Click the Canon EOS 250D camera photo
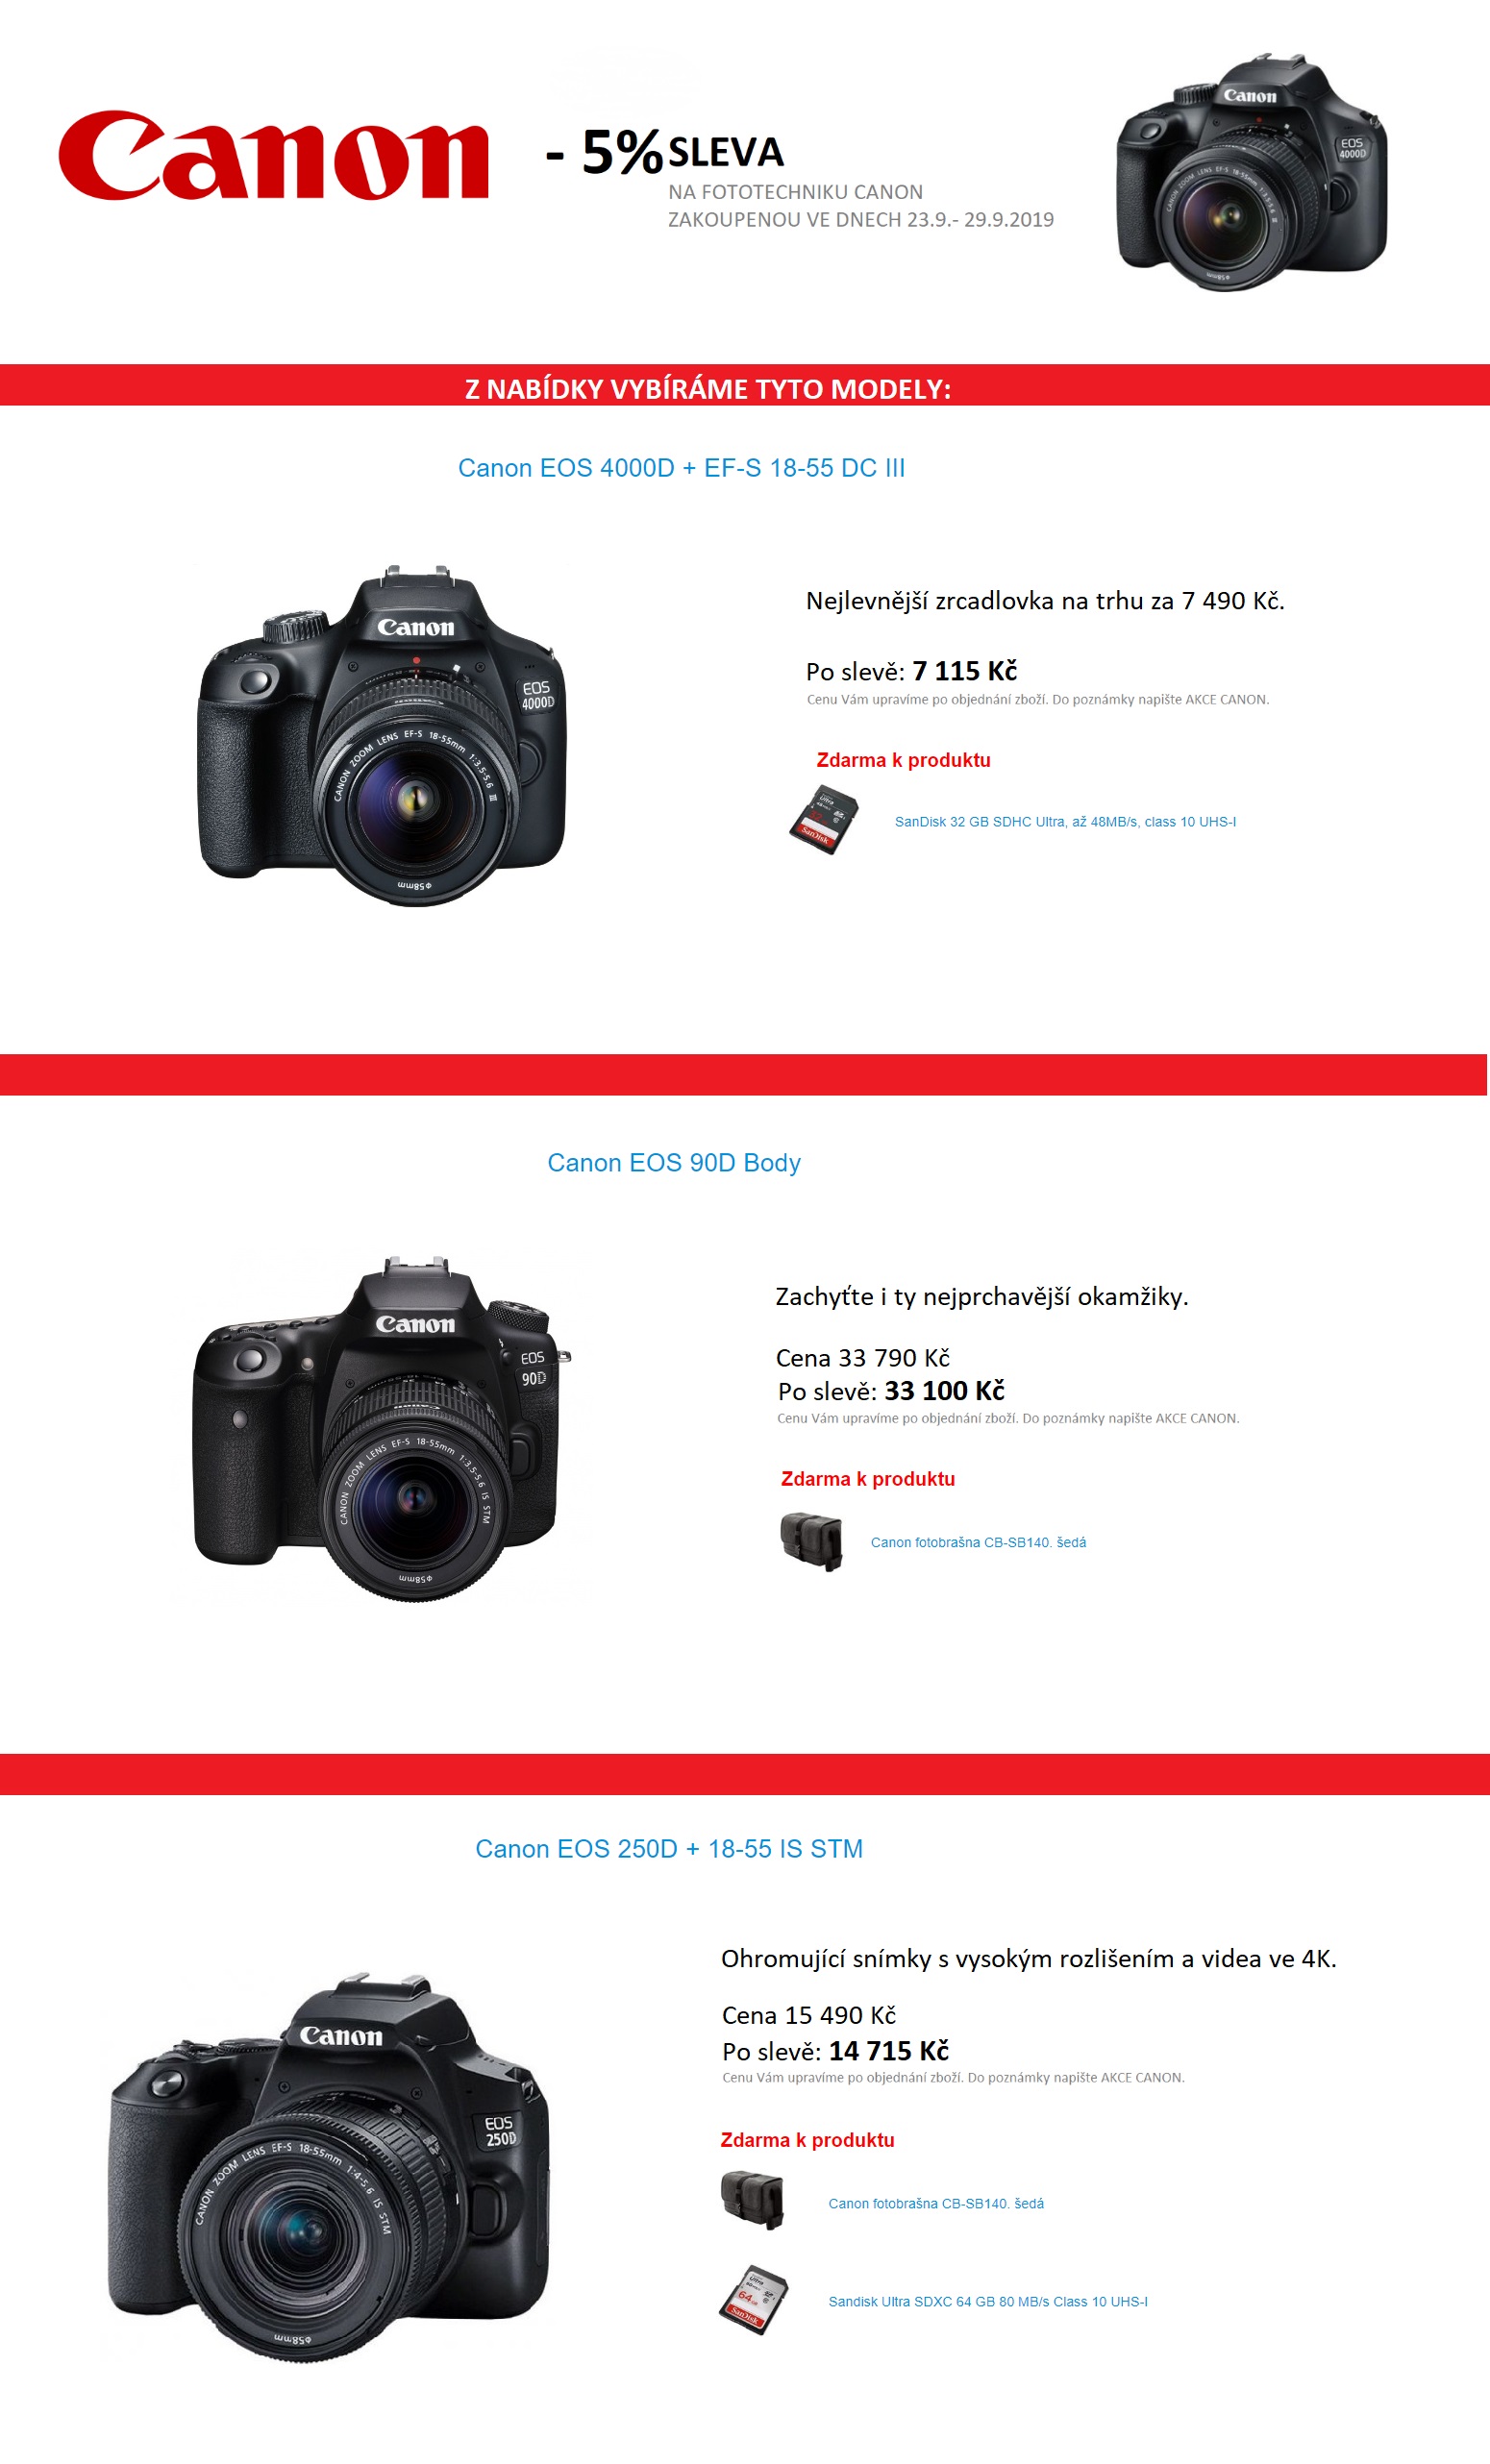 click(329, 2169)
